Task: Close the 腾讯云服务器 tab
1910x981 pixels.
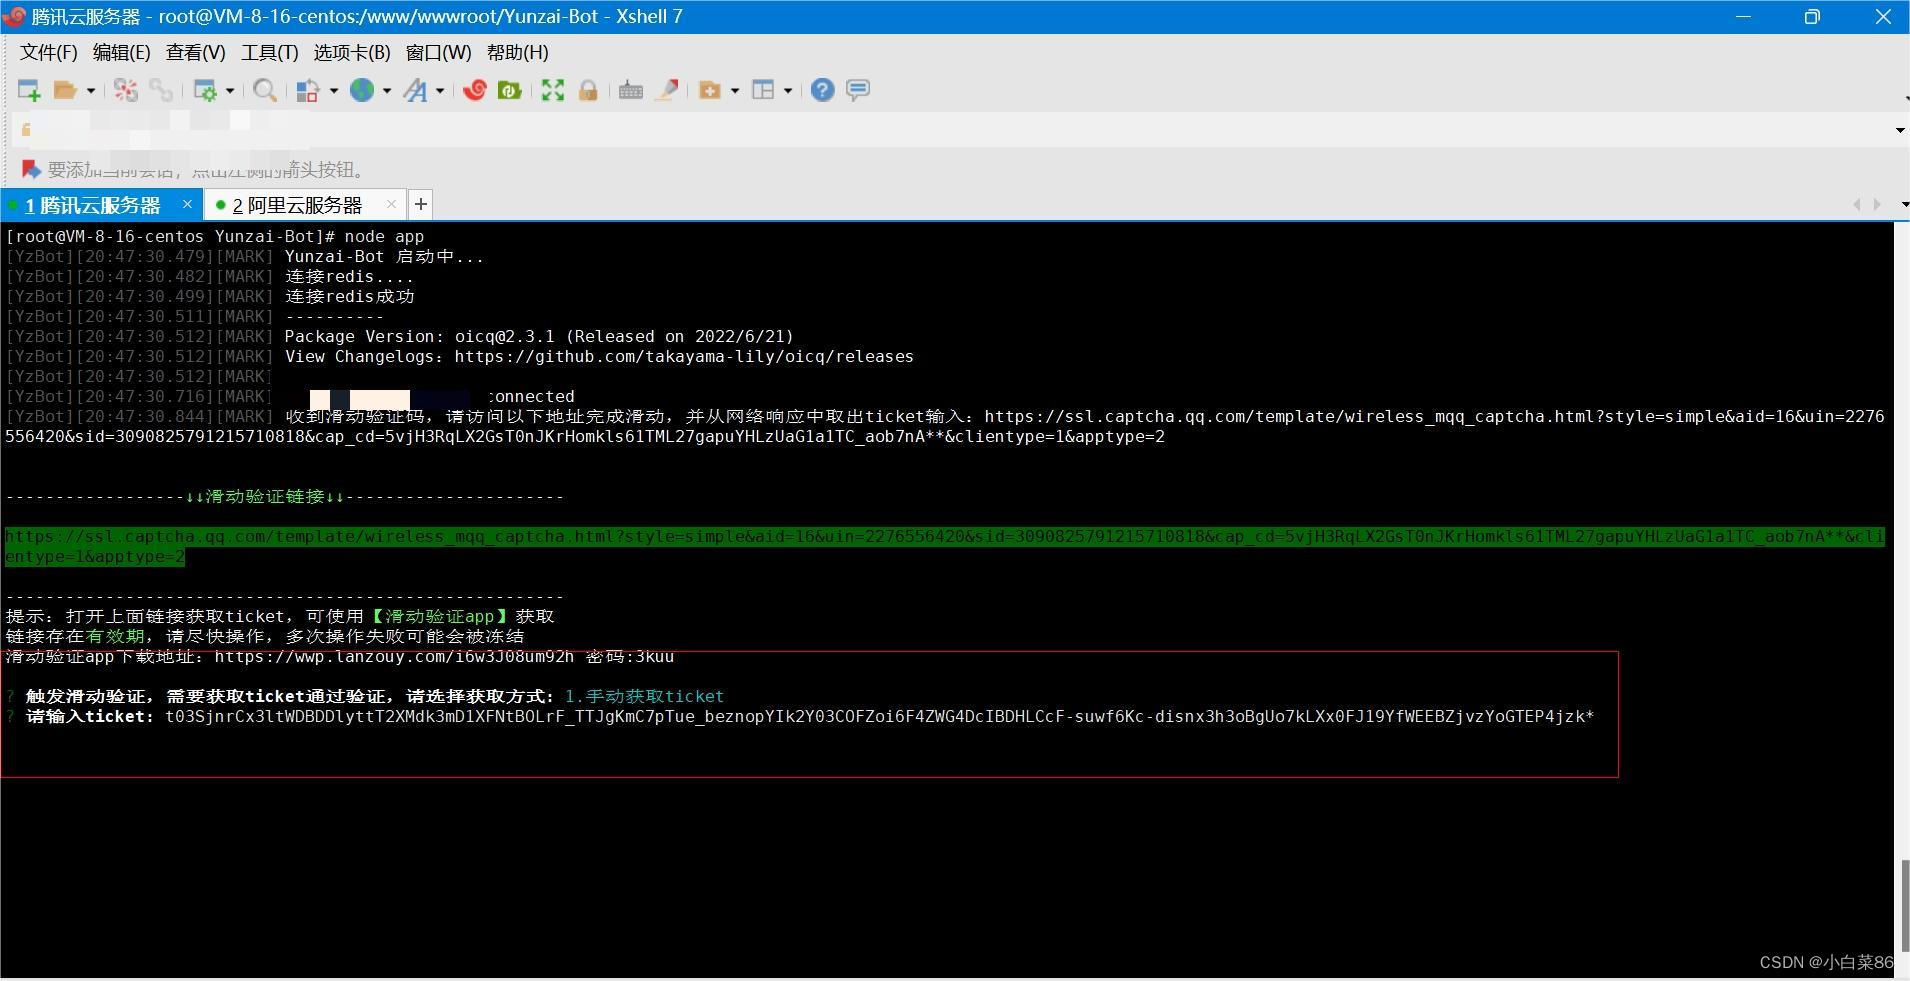Action: [x=187, y=204]
